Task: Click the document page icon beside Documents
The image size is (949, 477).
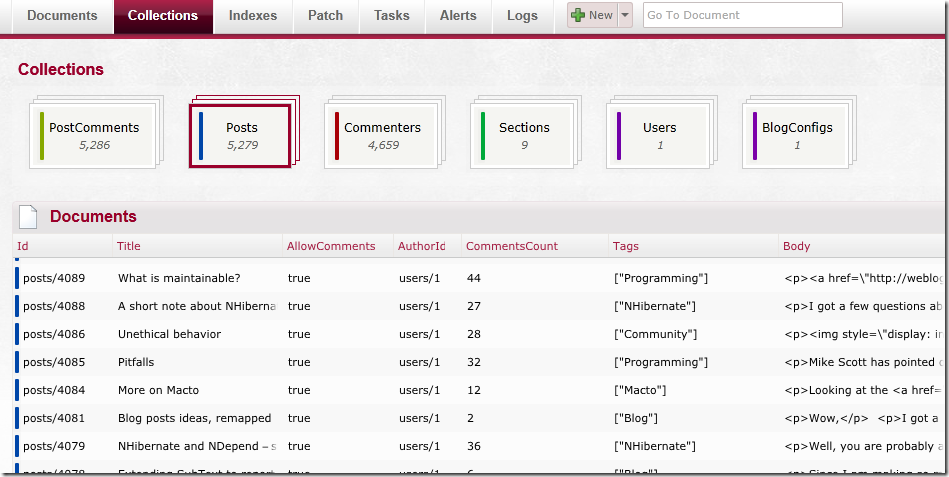Action: click(x=28, y=217)
